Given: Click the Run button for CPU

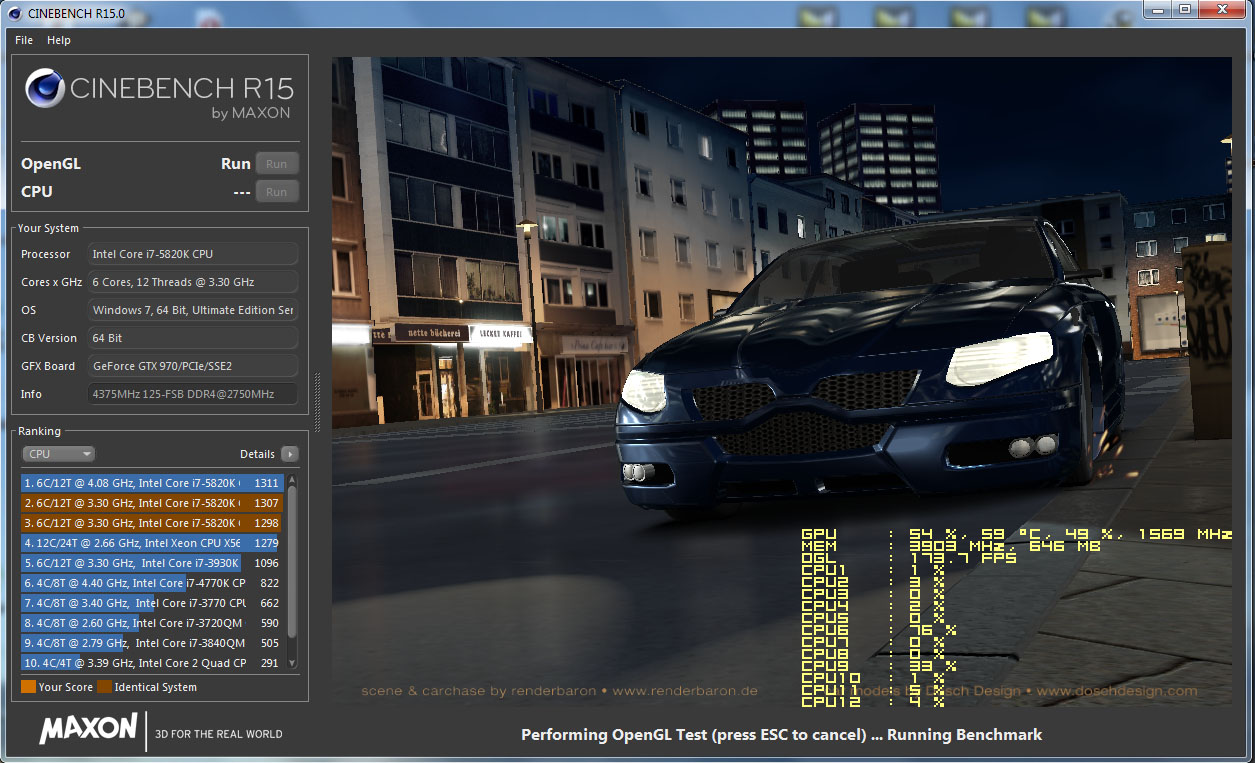Looking at the screenshot, I should tap(277, 192).
